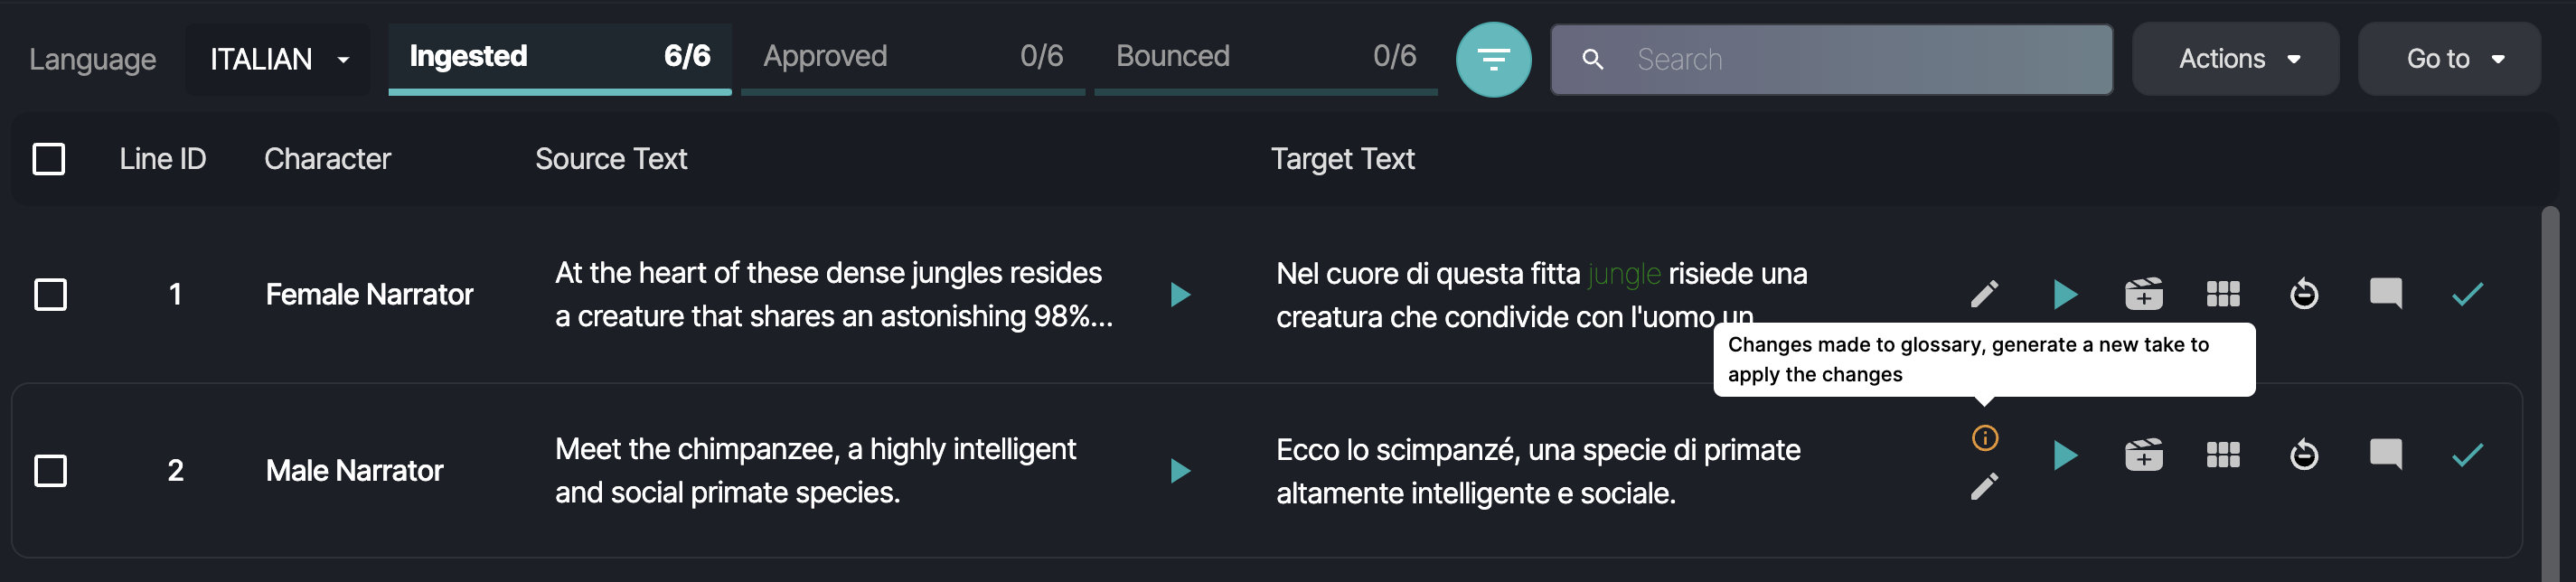Screen dimensions: 2576x582
Task: Tick the checkbox for line 1
Action: 50,295
